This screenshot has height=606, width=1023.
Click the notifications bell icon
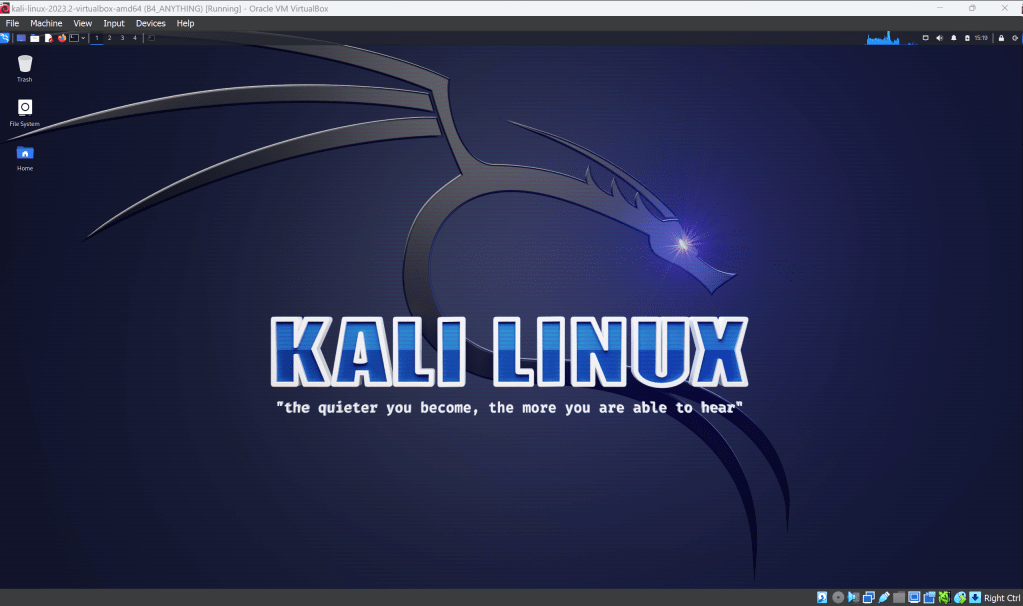[953, 38]
